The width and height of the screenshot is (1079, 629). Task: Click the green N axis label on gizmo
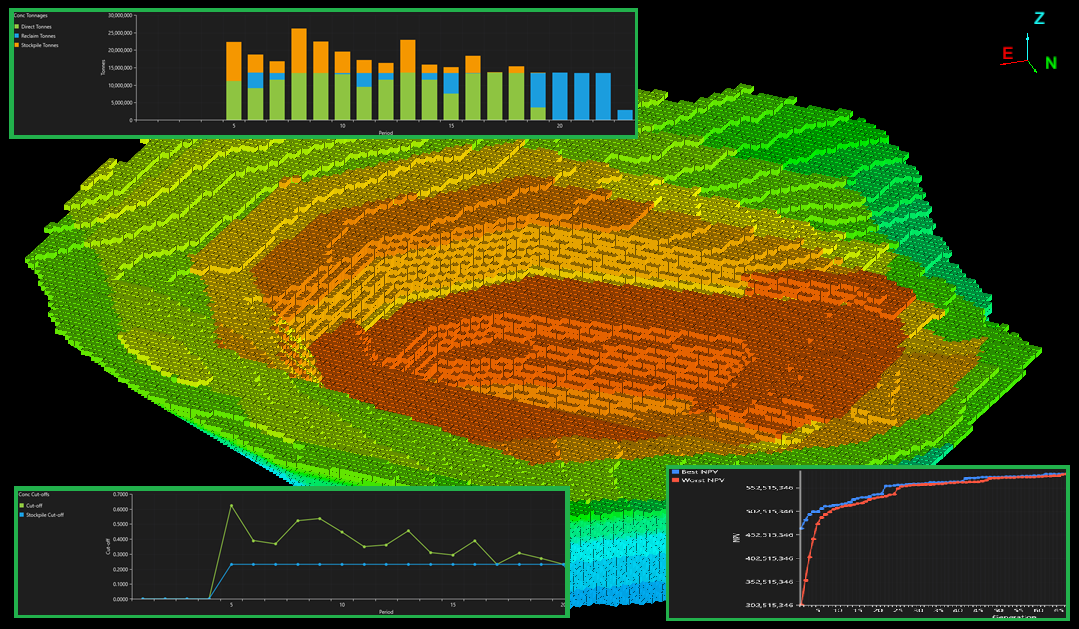coord(1051,63)
